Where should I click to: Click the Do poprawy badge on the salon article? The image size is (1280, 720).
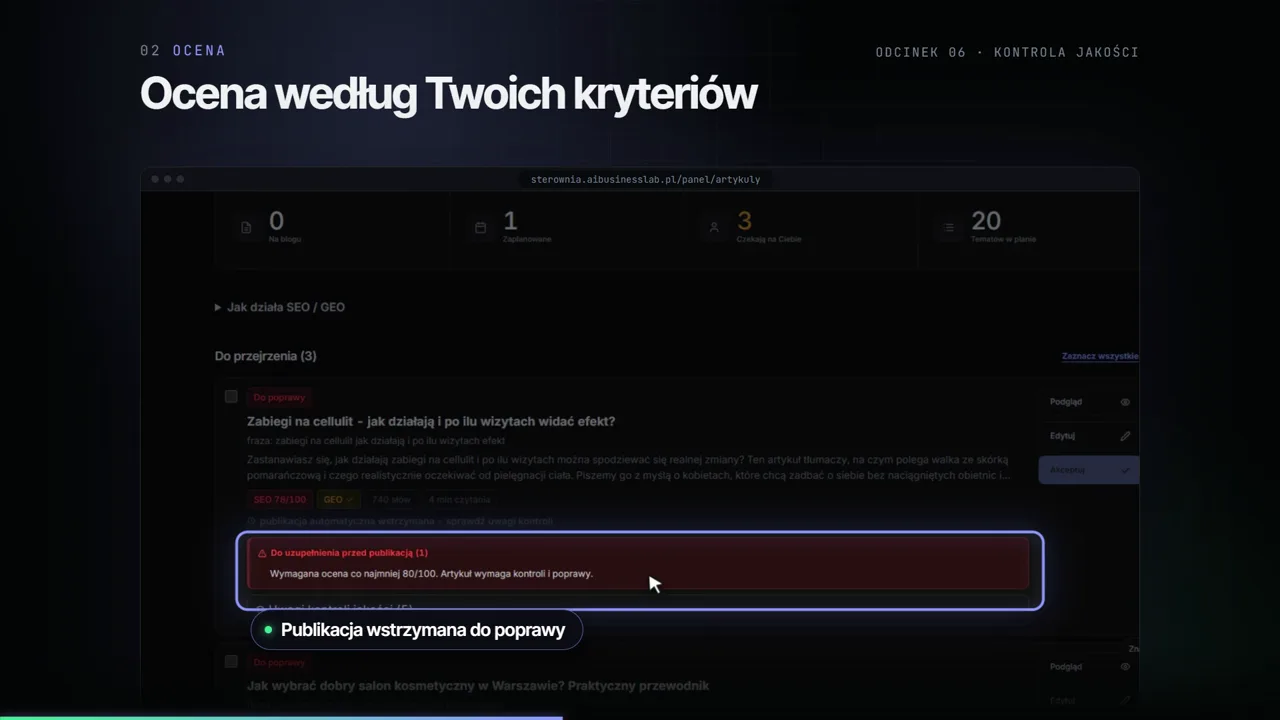(279, 663)
